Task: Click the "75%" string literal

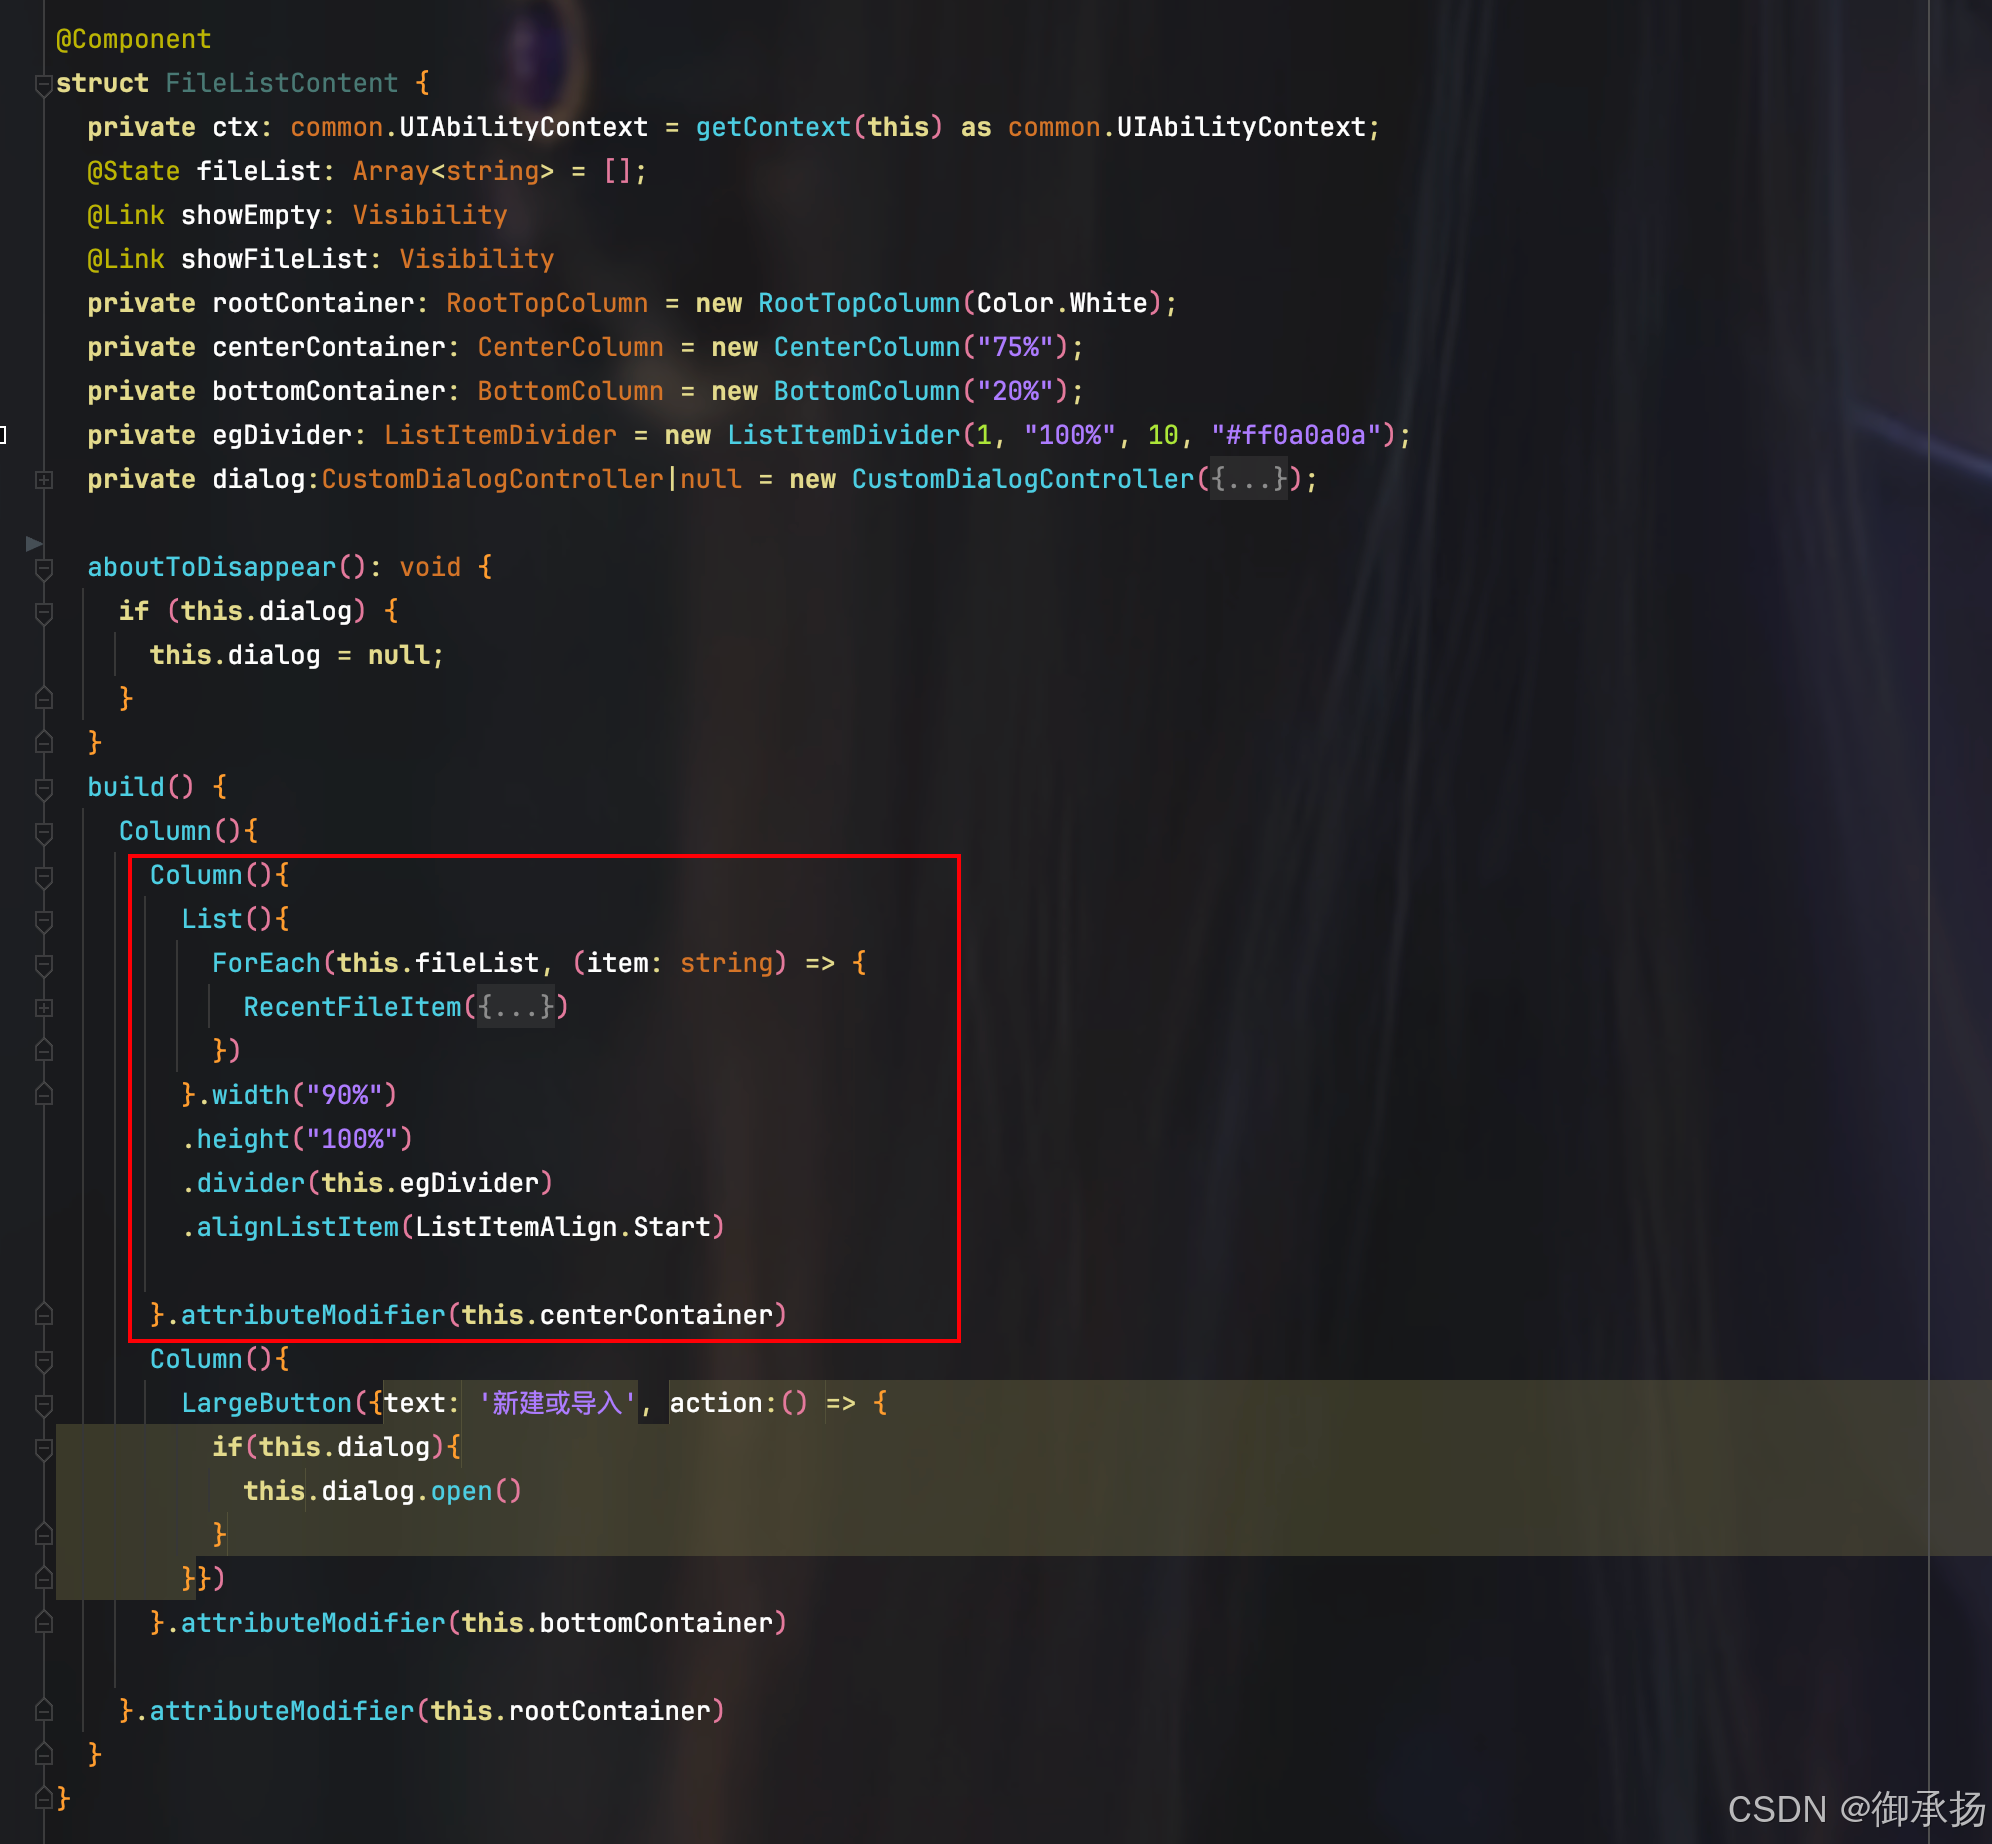Action: 1015,347
